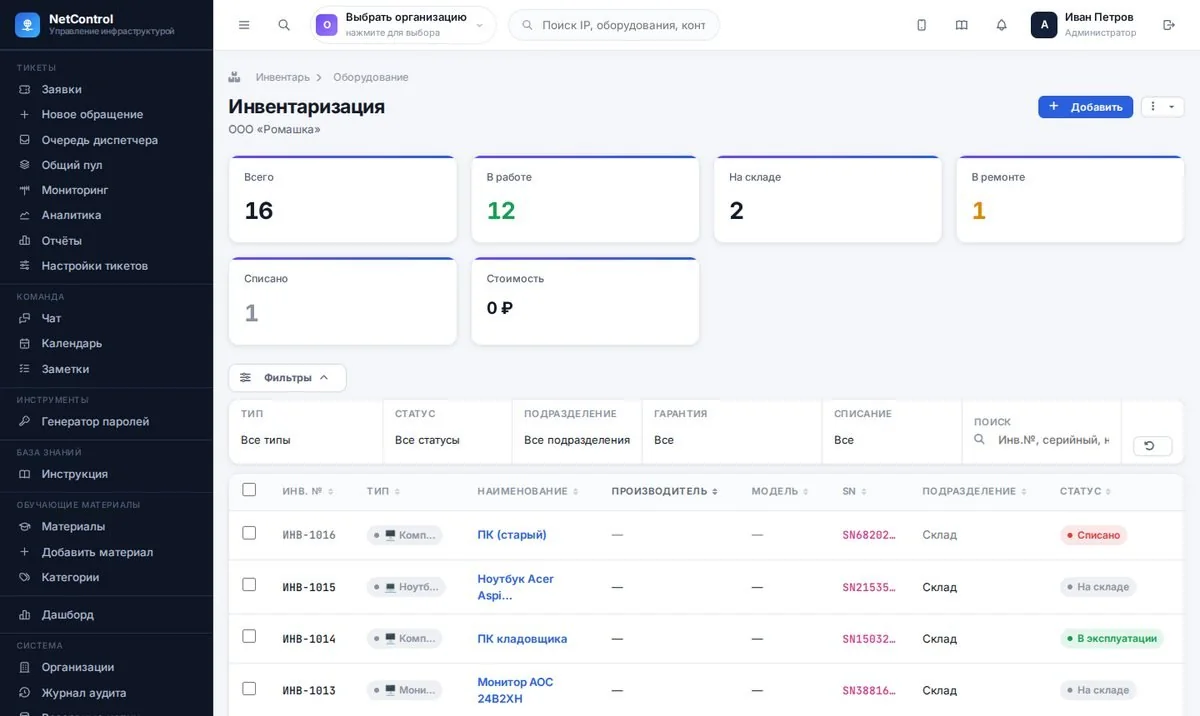This screenshot has height=716, width=1200.
Task: Open the Тип filter dropdown
Action: 306,440
